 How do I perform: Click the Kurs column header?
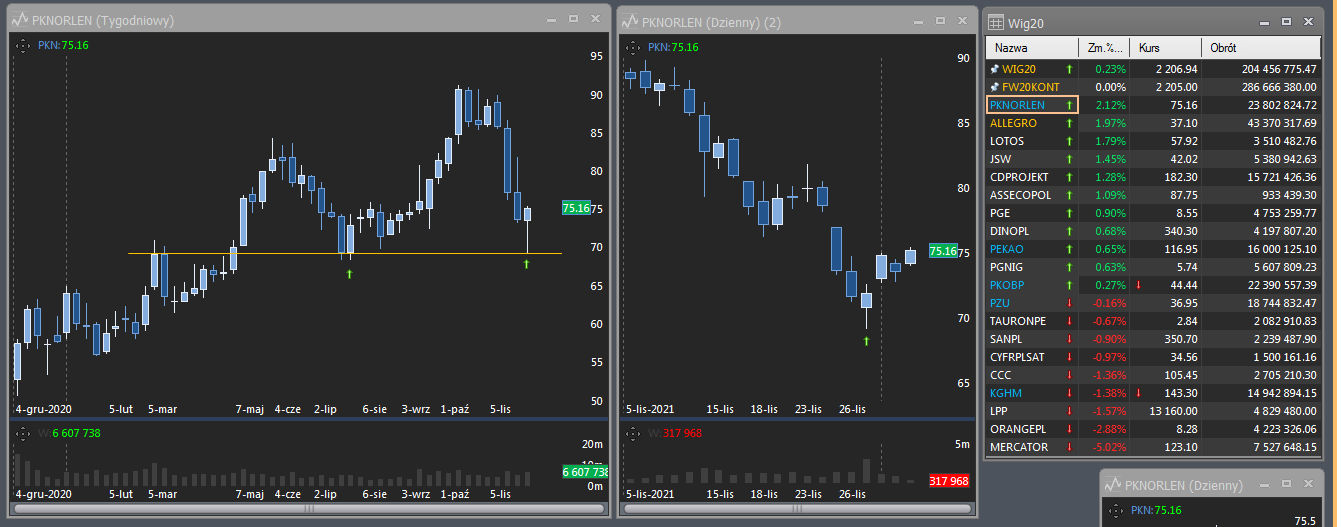(1166, 48)
